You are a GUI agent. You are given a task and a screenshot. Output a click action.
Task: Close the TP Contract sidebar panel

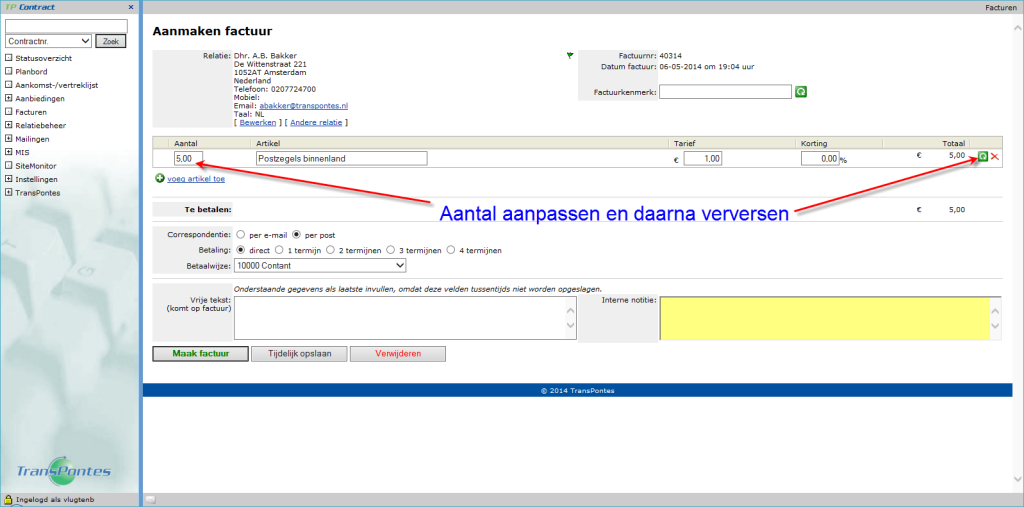point(131,7)
